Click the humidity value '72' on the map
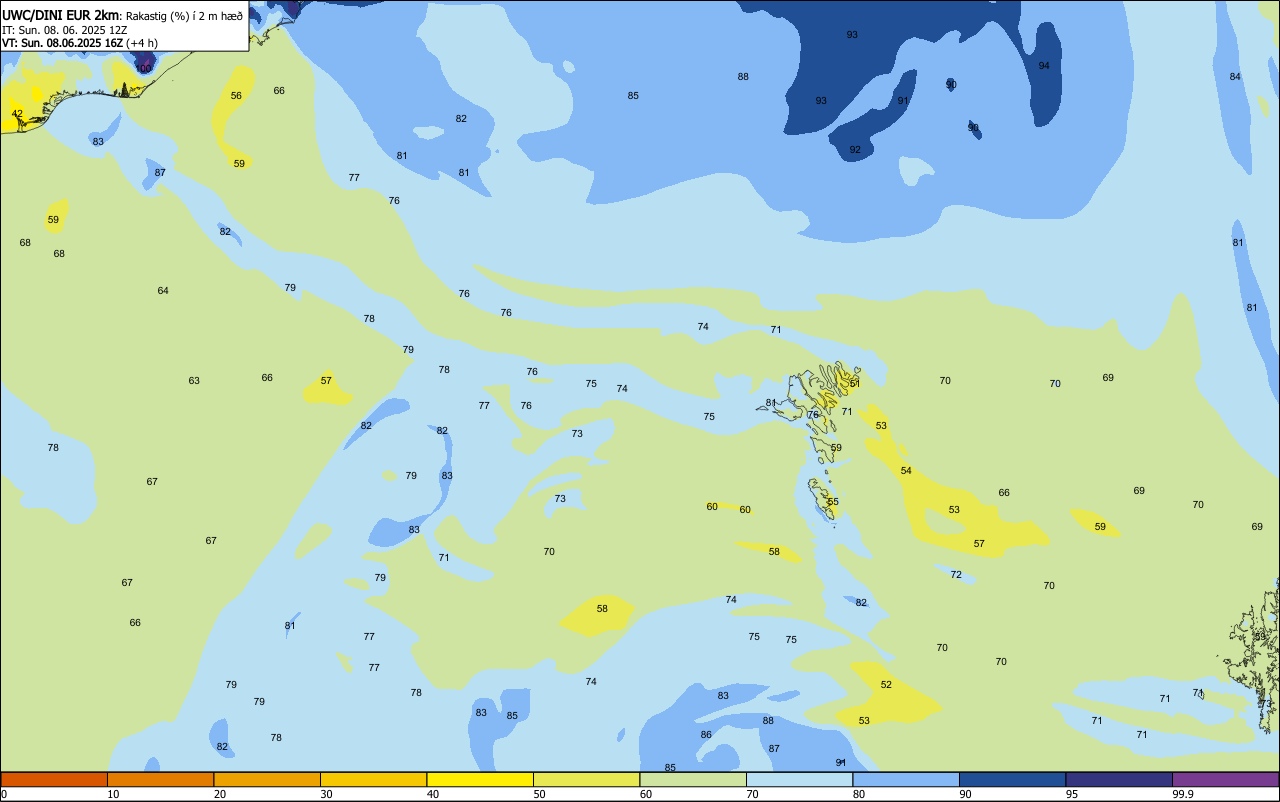Screen dimensions: 1280x802 [x=956, y=575]
